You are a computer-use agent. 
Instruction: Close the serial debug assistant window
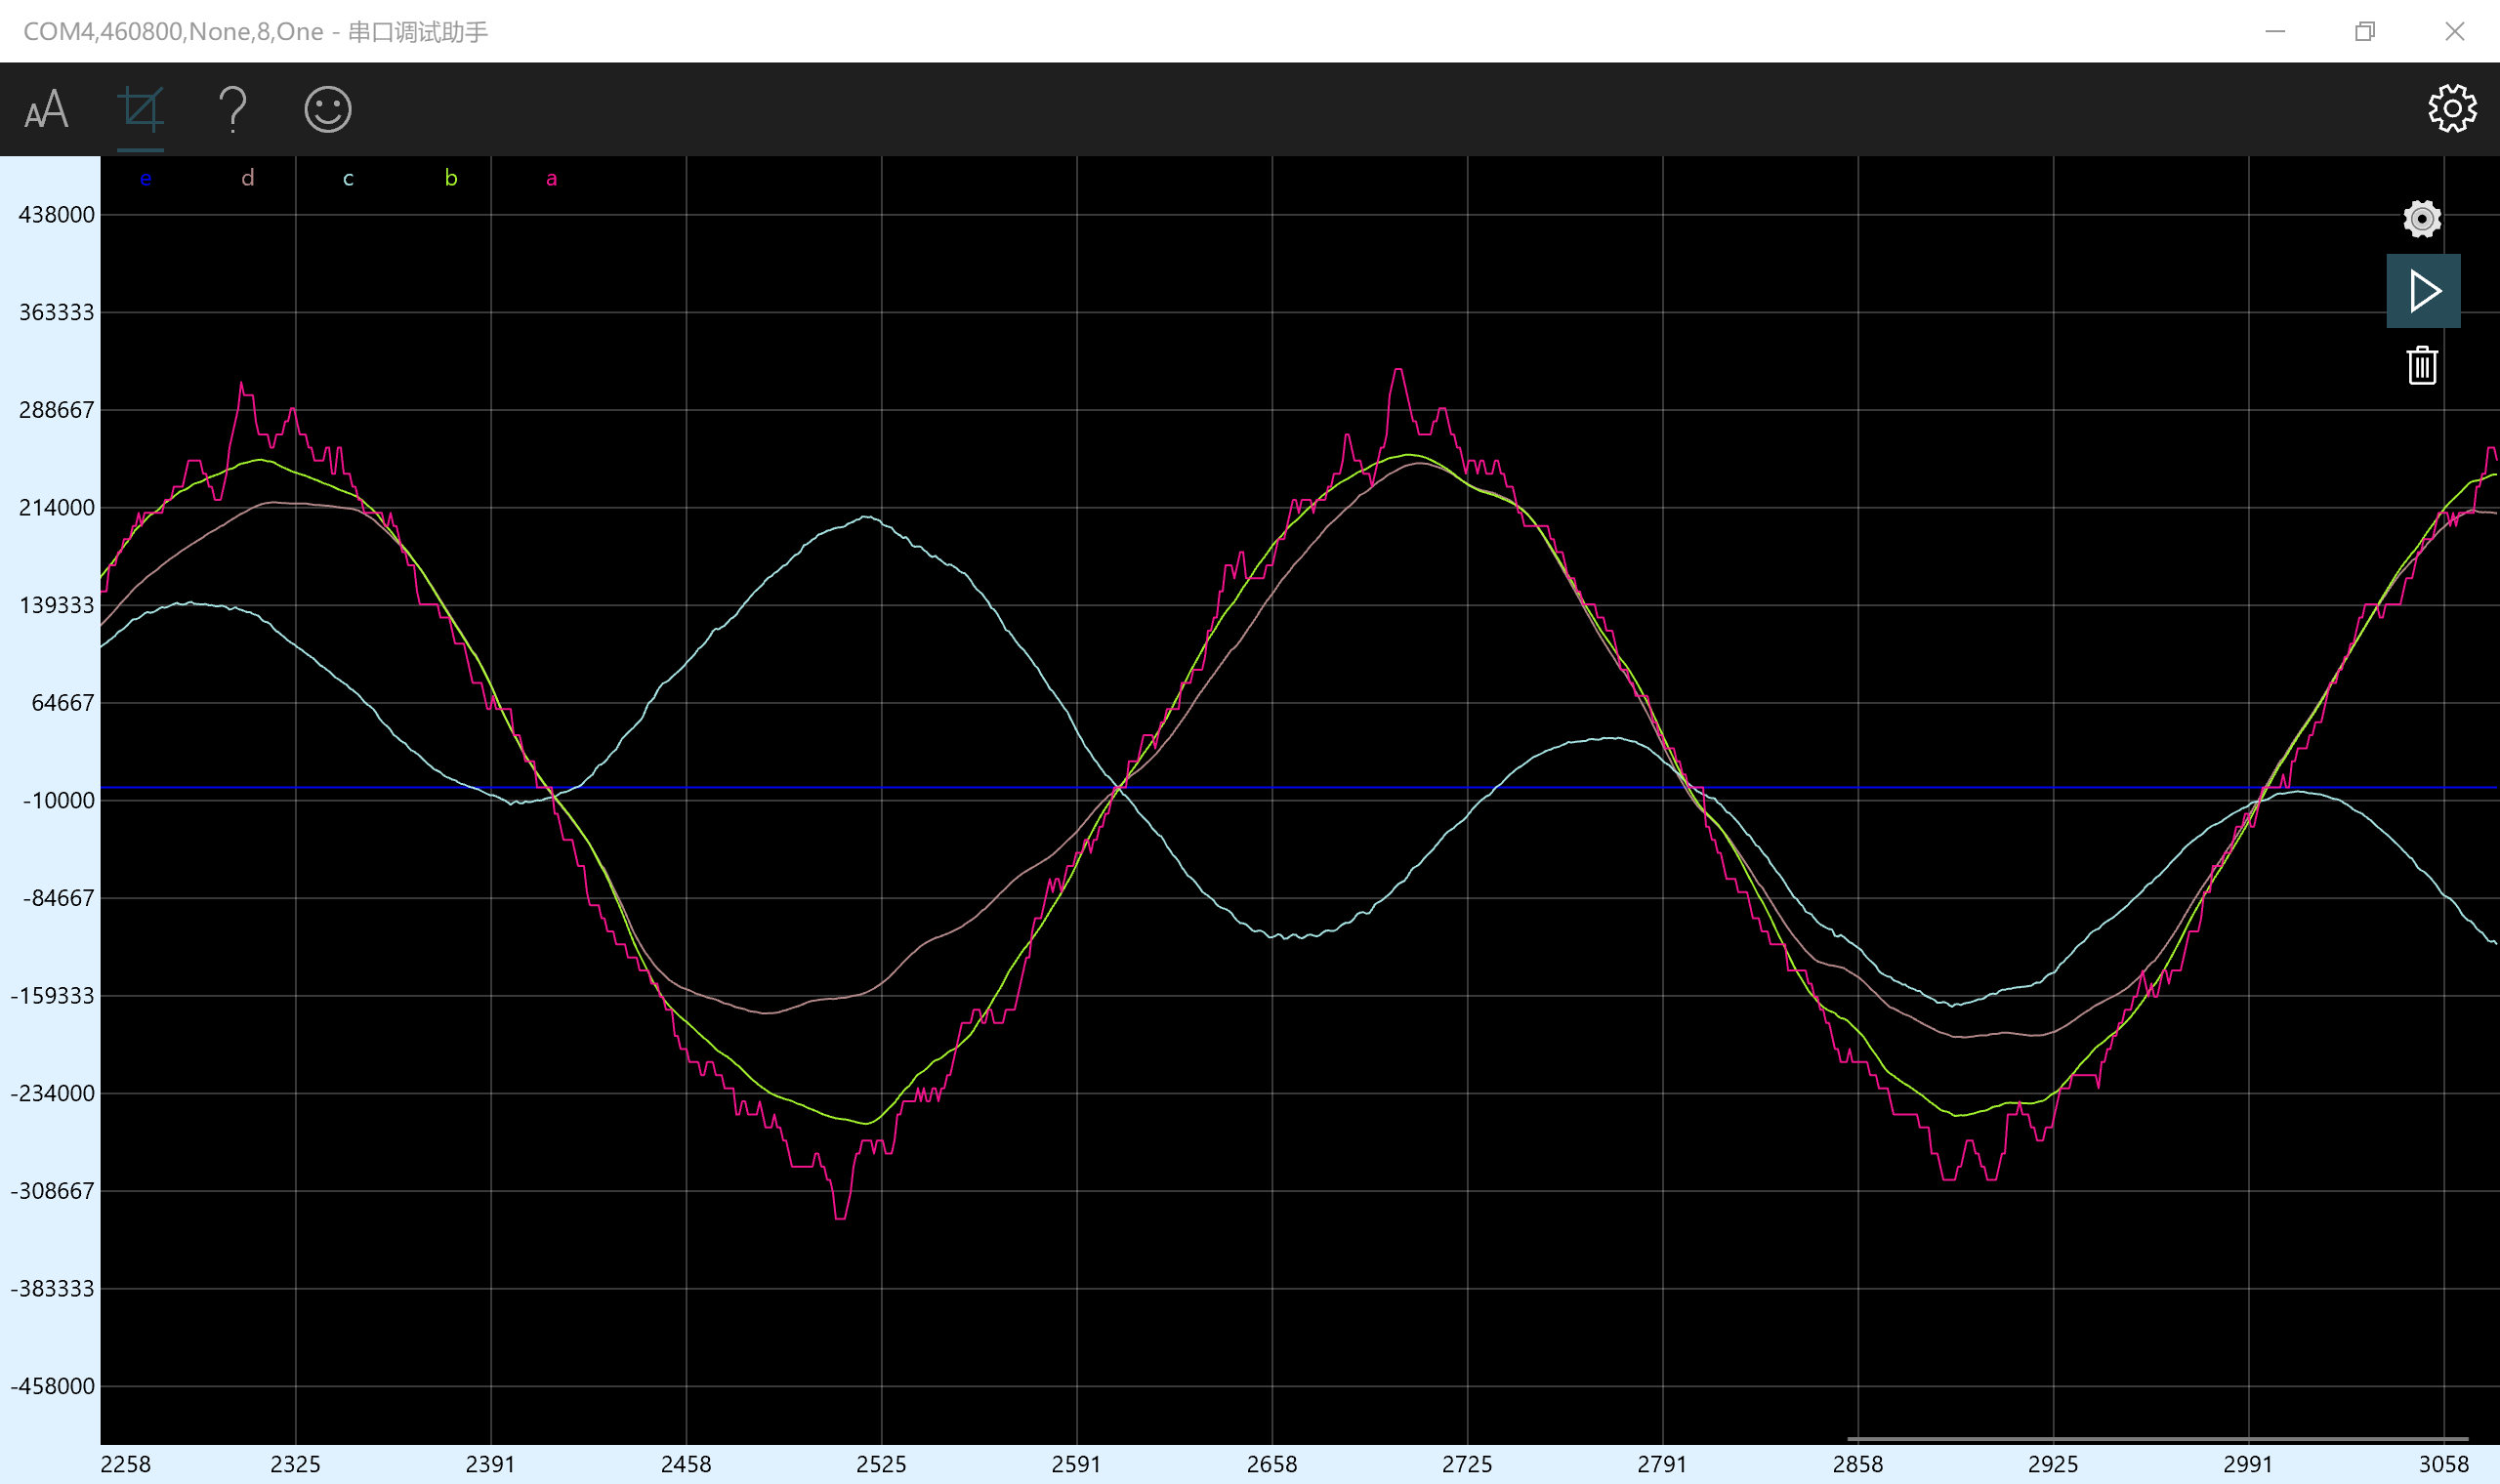(x=2455, y=31)
